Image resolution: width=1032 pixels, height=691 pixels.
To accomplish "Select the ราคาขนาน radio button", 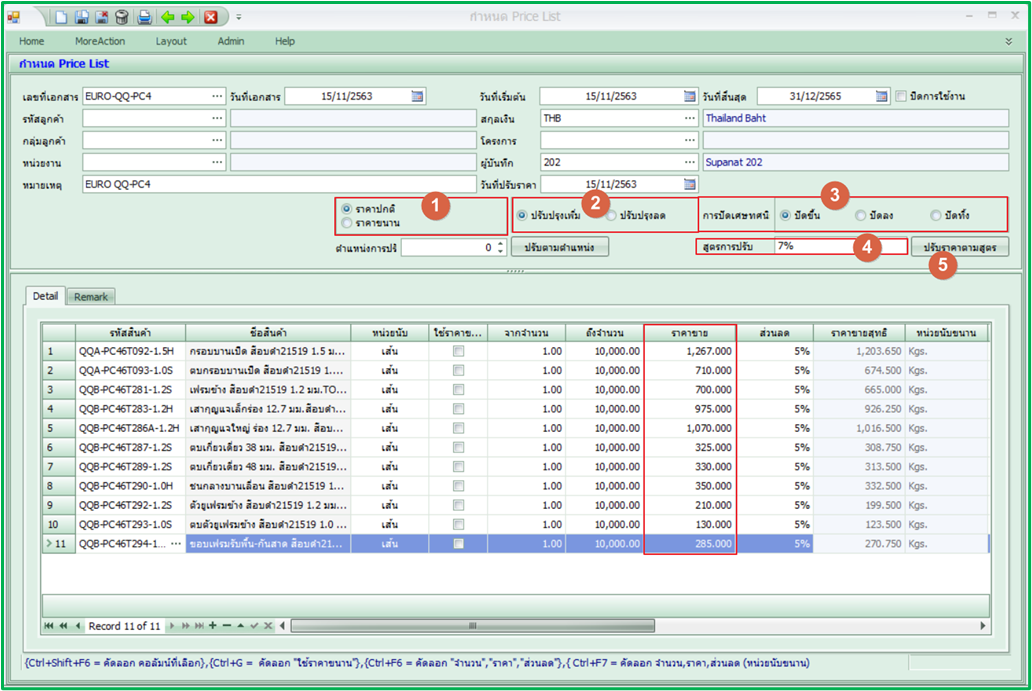I will coord(347,223).
